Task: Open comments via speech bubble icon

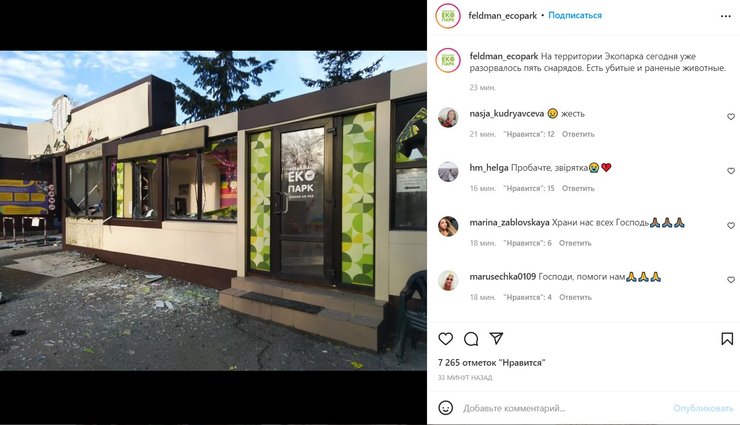Action: (x=471, y=339)
